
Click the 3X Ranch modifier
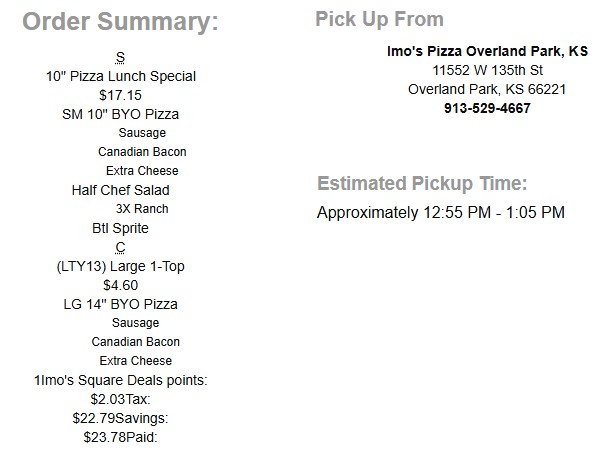click(142, 209)
